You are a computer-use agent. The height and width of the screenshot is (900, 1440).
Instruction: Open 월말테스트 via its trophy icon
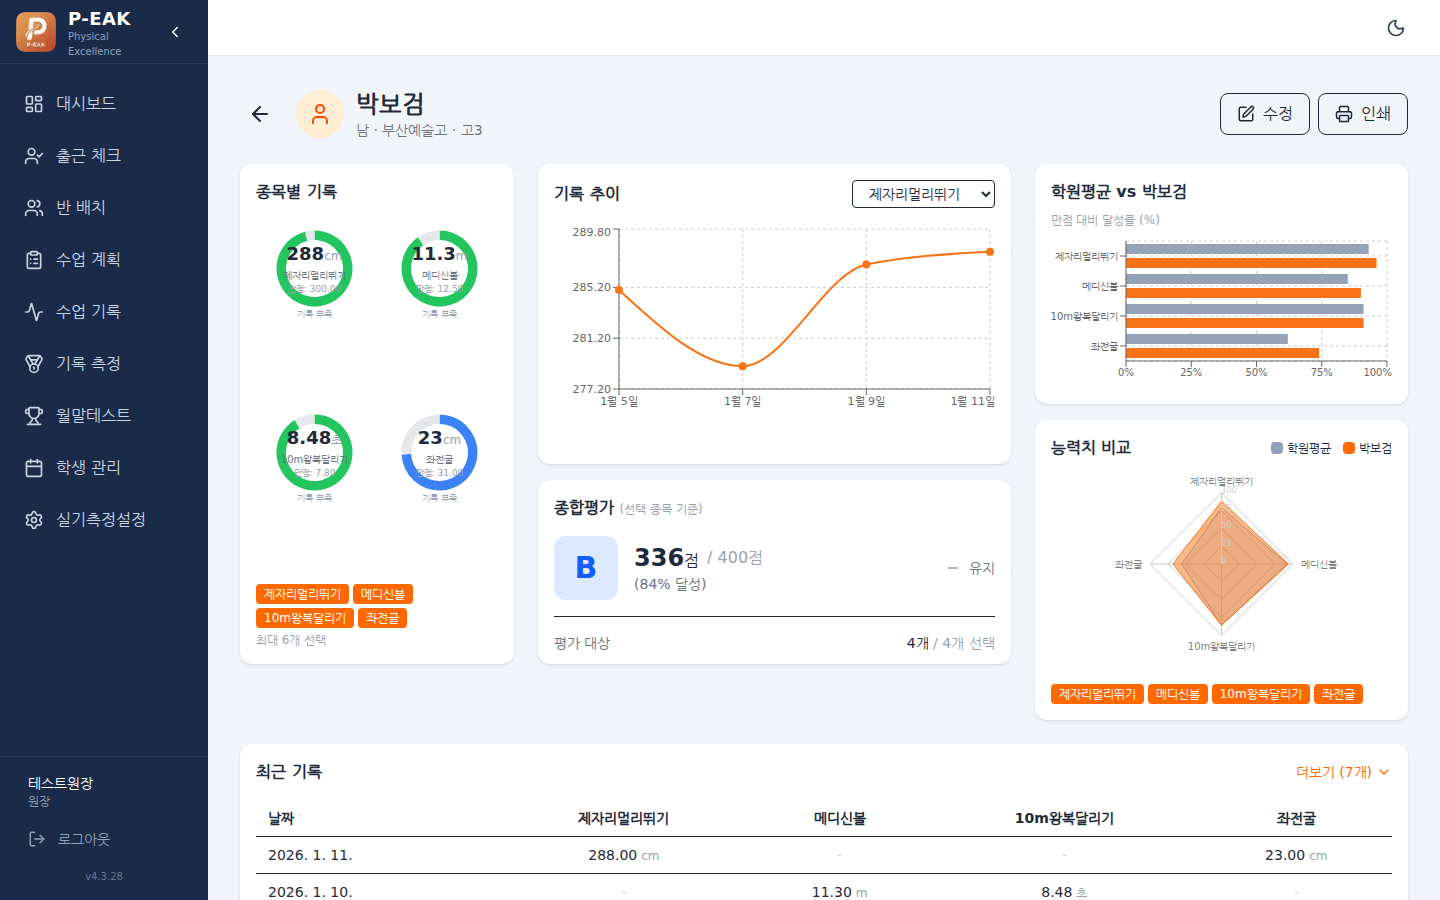[x=34, y=416]
